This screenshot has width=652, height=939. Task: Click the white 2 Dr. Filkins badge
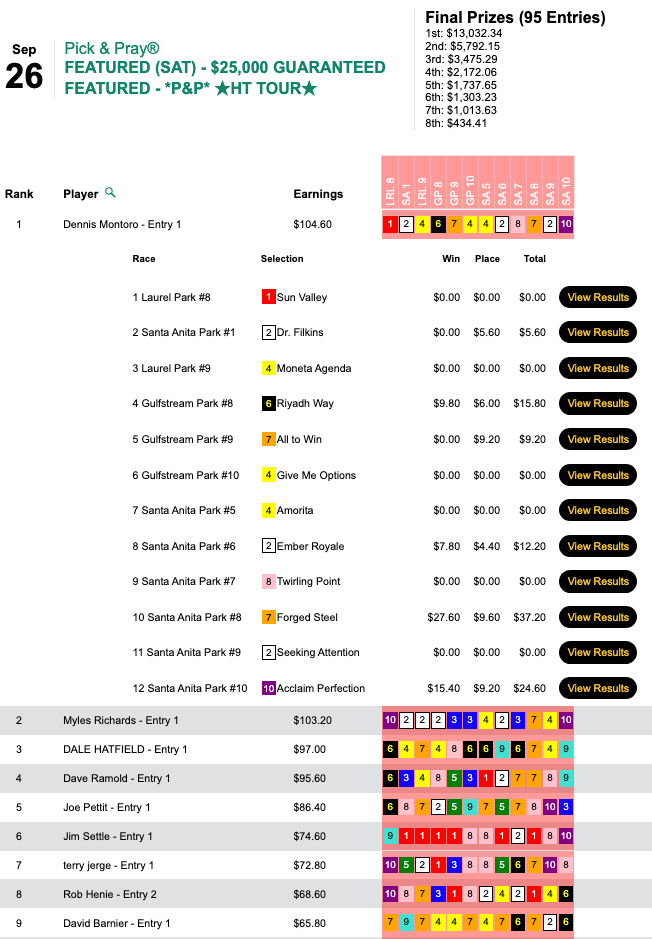point(268,332)
